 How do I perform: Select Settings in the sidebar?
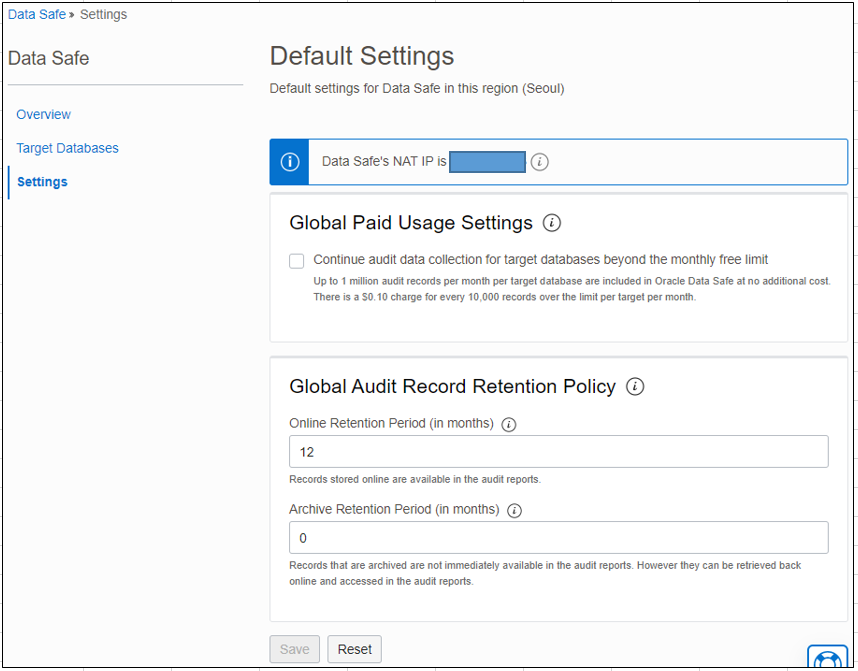pos(42,182)
